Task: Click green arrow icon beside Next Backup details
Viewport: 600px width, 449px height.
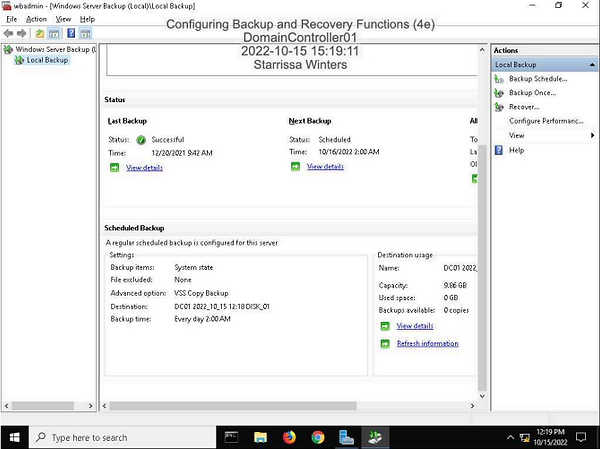Action: 295,167
